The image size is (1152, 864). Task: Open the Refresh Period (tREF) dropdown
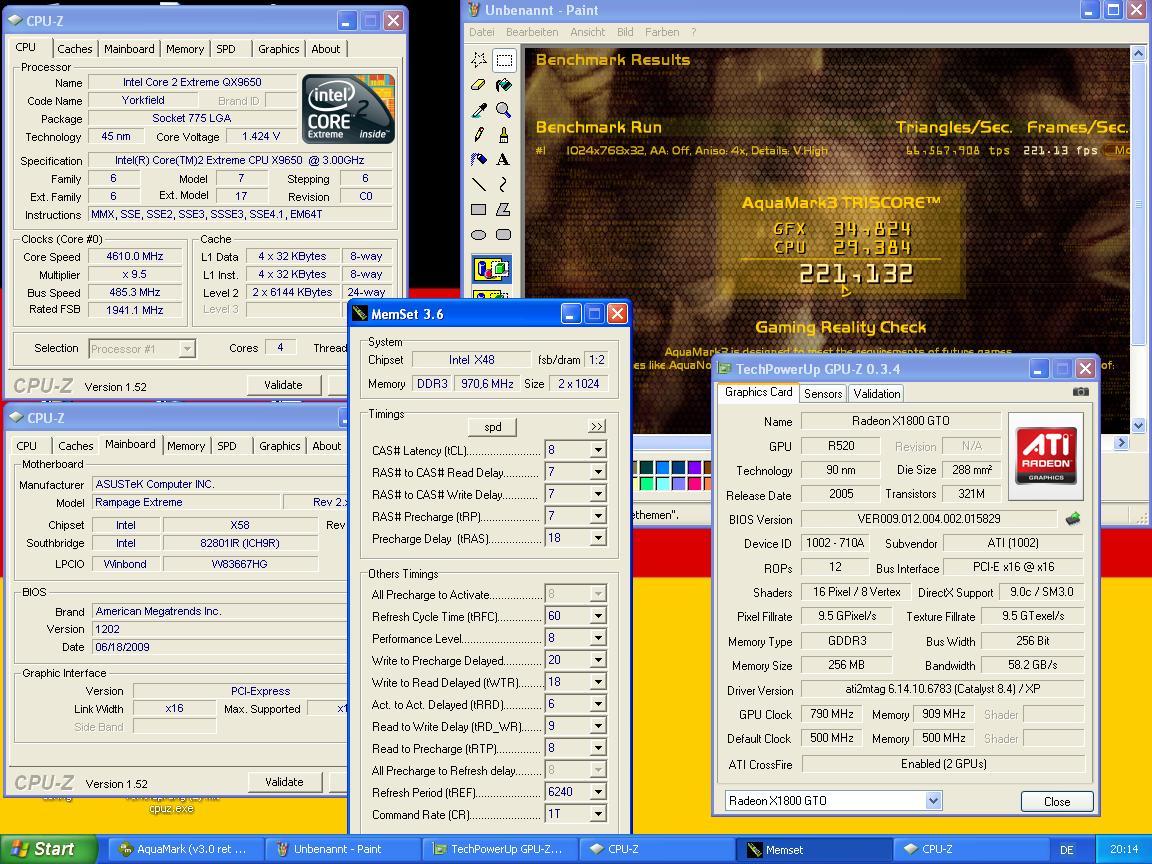tap(598, 792)
